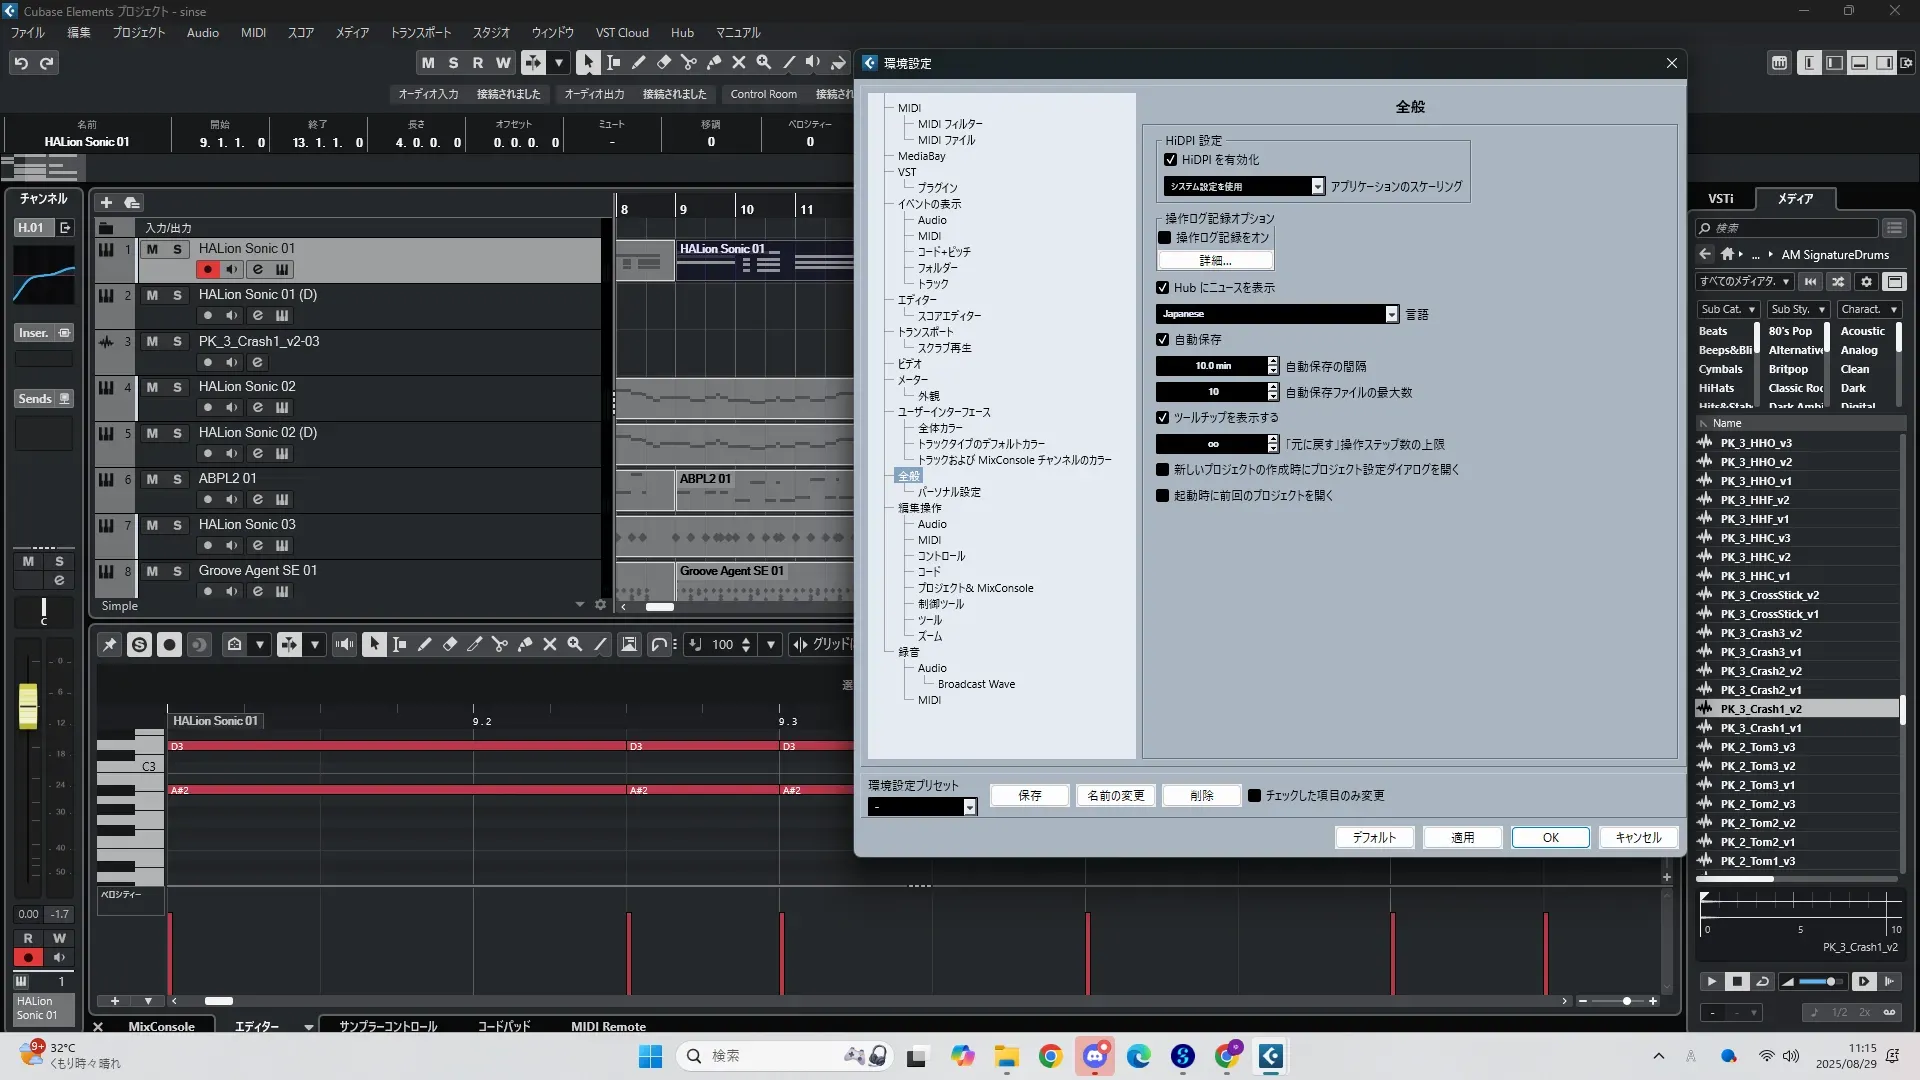Click the Add Track plus icon
The width and height of the screenshot is (1920, 1080).
(106, 202)
